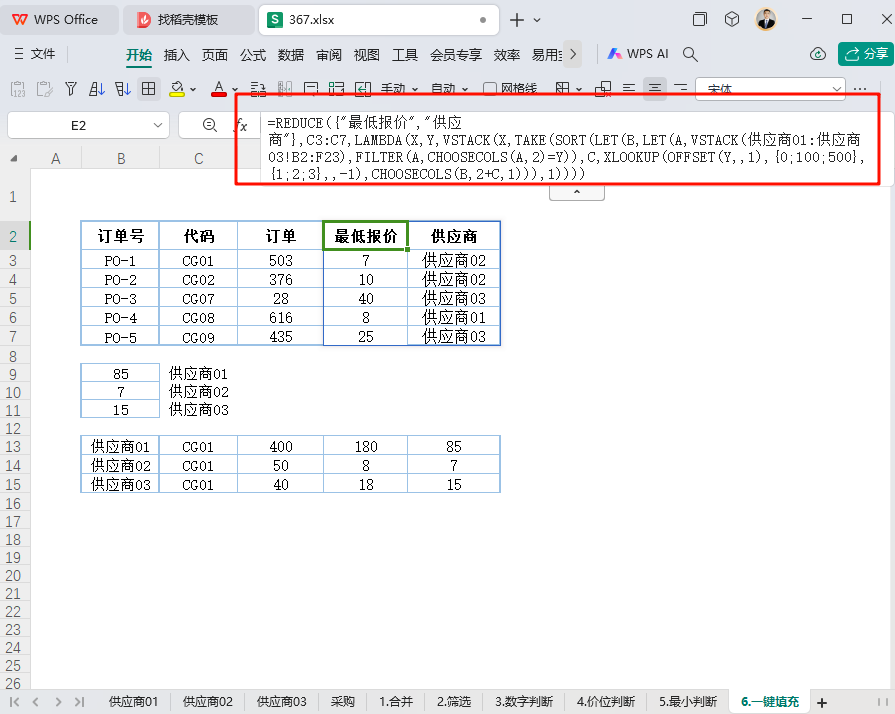The image size is (895, 714).
Task: Switch to sheet 3.数字判断
Action: (x=523, y=702)
